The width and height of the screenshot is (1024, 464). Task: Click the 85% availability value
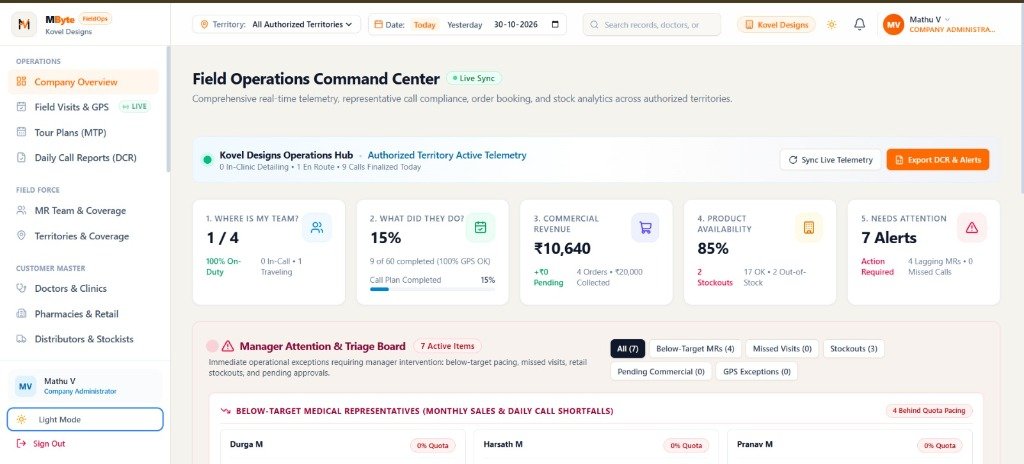pyautogui.click(x=713, y=248)
